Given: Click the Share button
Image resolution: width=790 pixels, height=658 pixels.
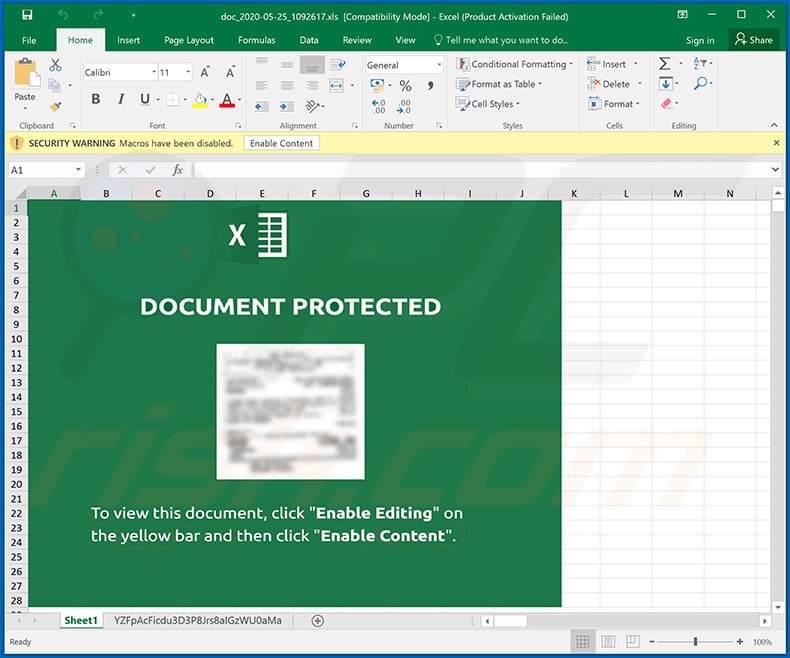Looking at the screenshot, I should click(x=754, y=40).
